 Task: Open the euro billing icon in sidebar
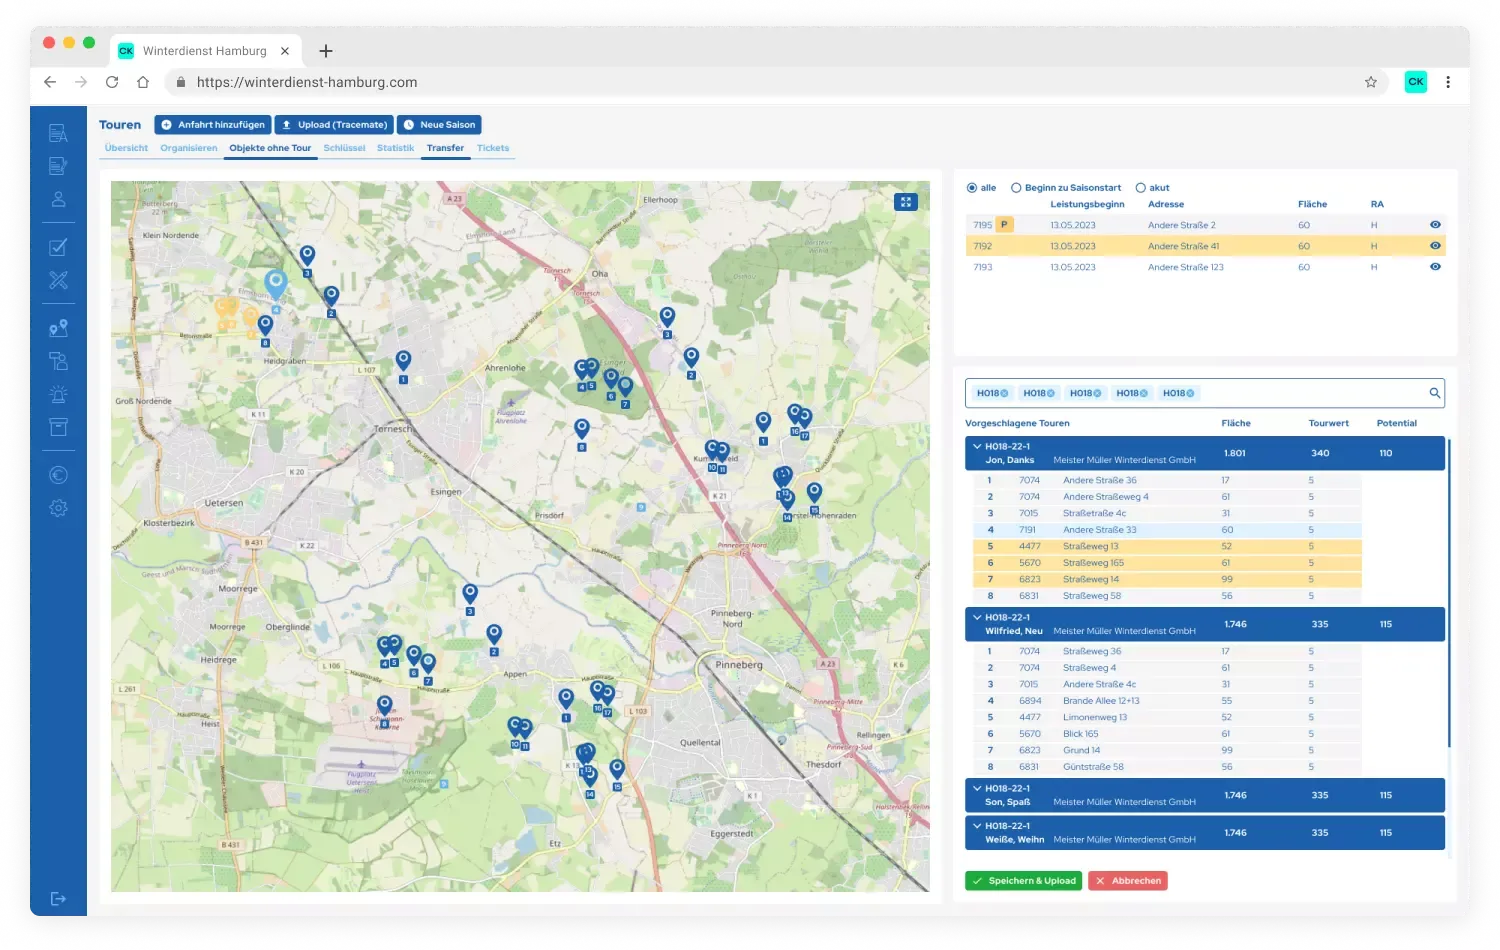58,475
